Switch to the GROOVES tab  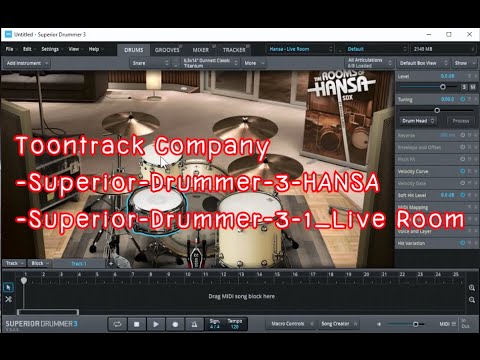(x=167, y=50)
